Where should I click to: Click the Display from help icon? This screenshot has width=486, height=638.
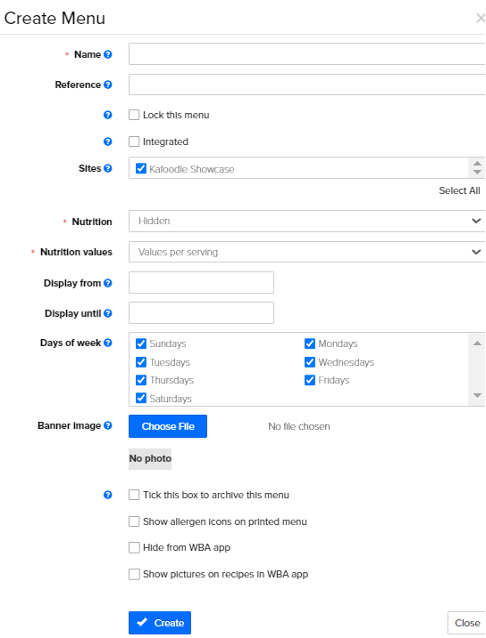[107, 283]
